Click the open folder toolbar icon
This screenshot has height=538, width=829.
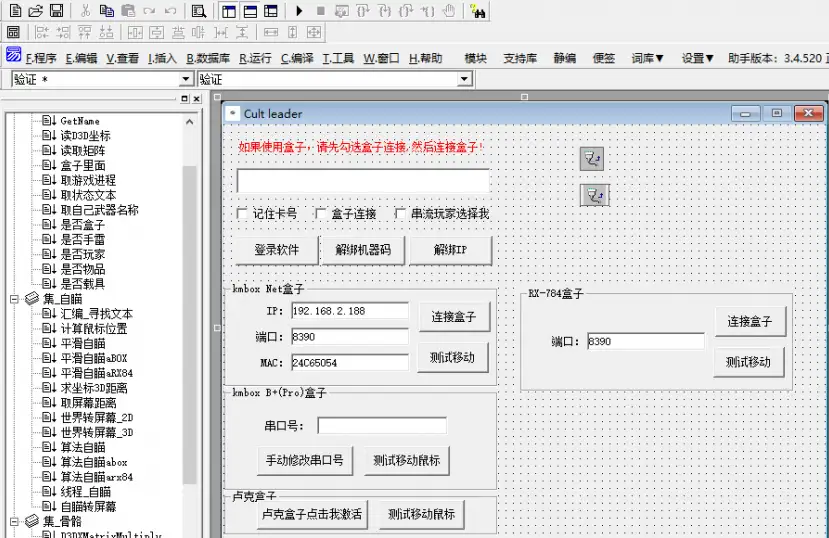(x=35, y=11)
